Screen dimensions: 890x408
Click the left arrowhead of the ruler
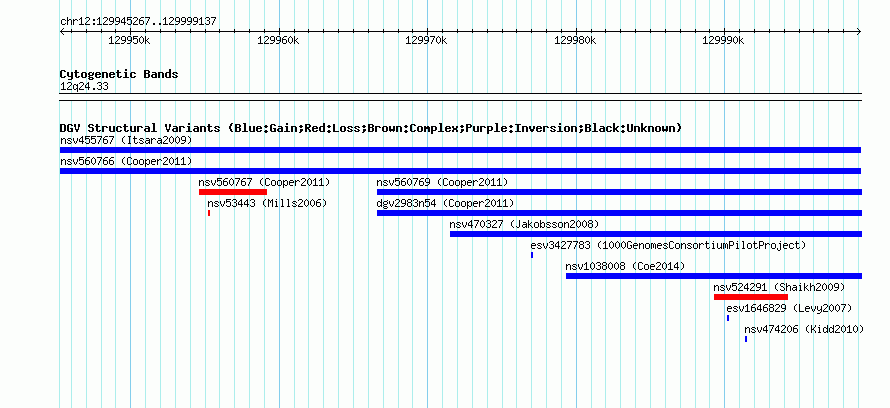point(62,32)
